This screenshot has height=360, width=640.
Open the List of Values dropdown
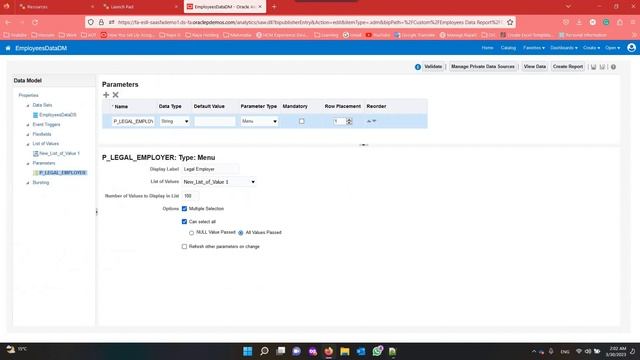pyautogui.click(x=219, y=182)
